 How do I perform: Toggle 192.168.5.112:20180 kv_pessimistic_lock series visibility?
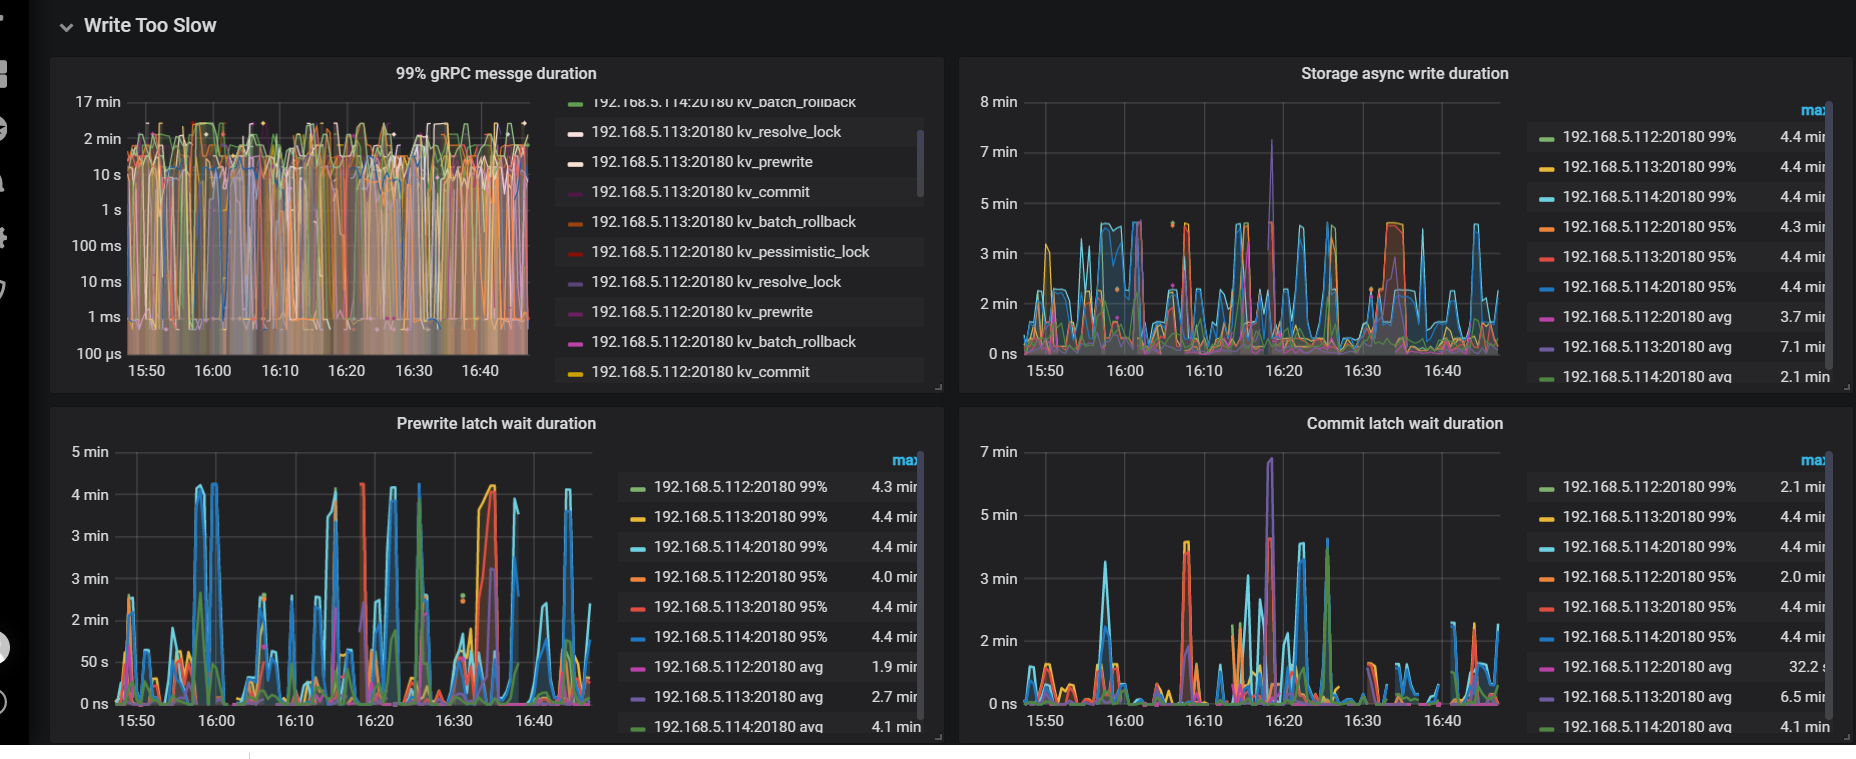click(729, 252)
